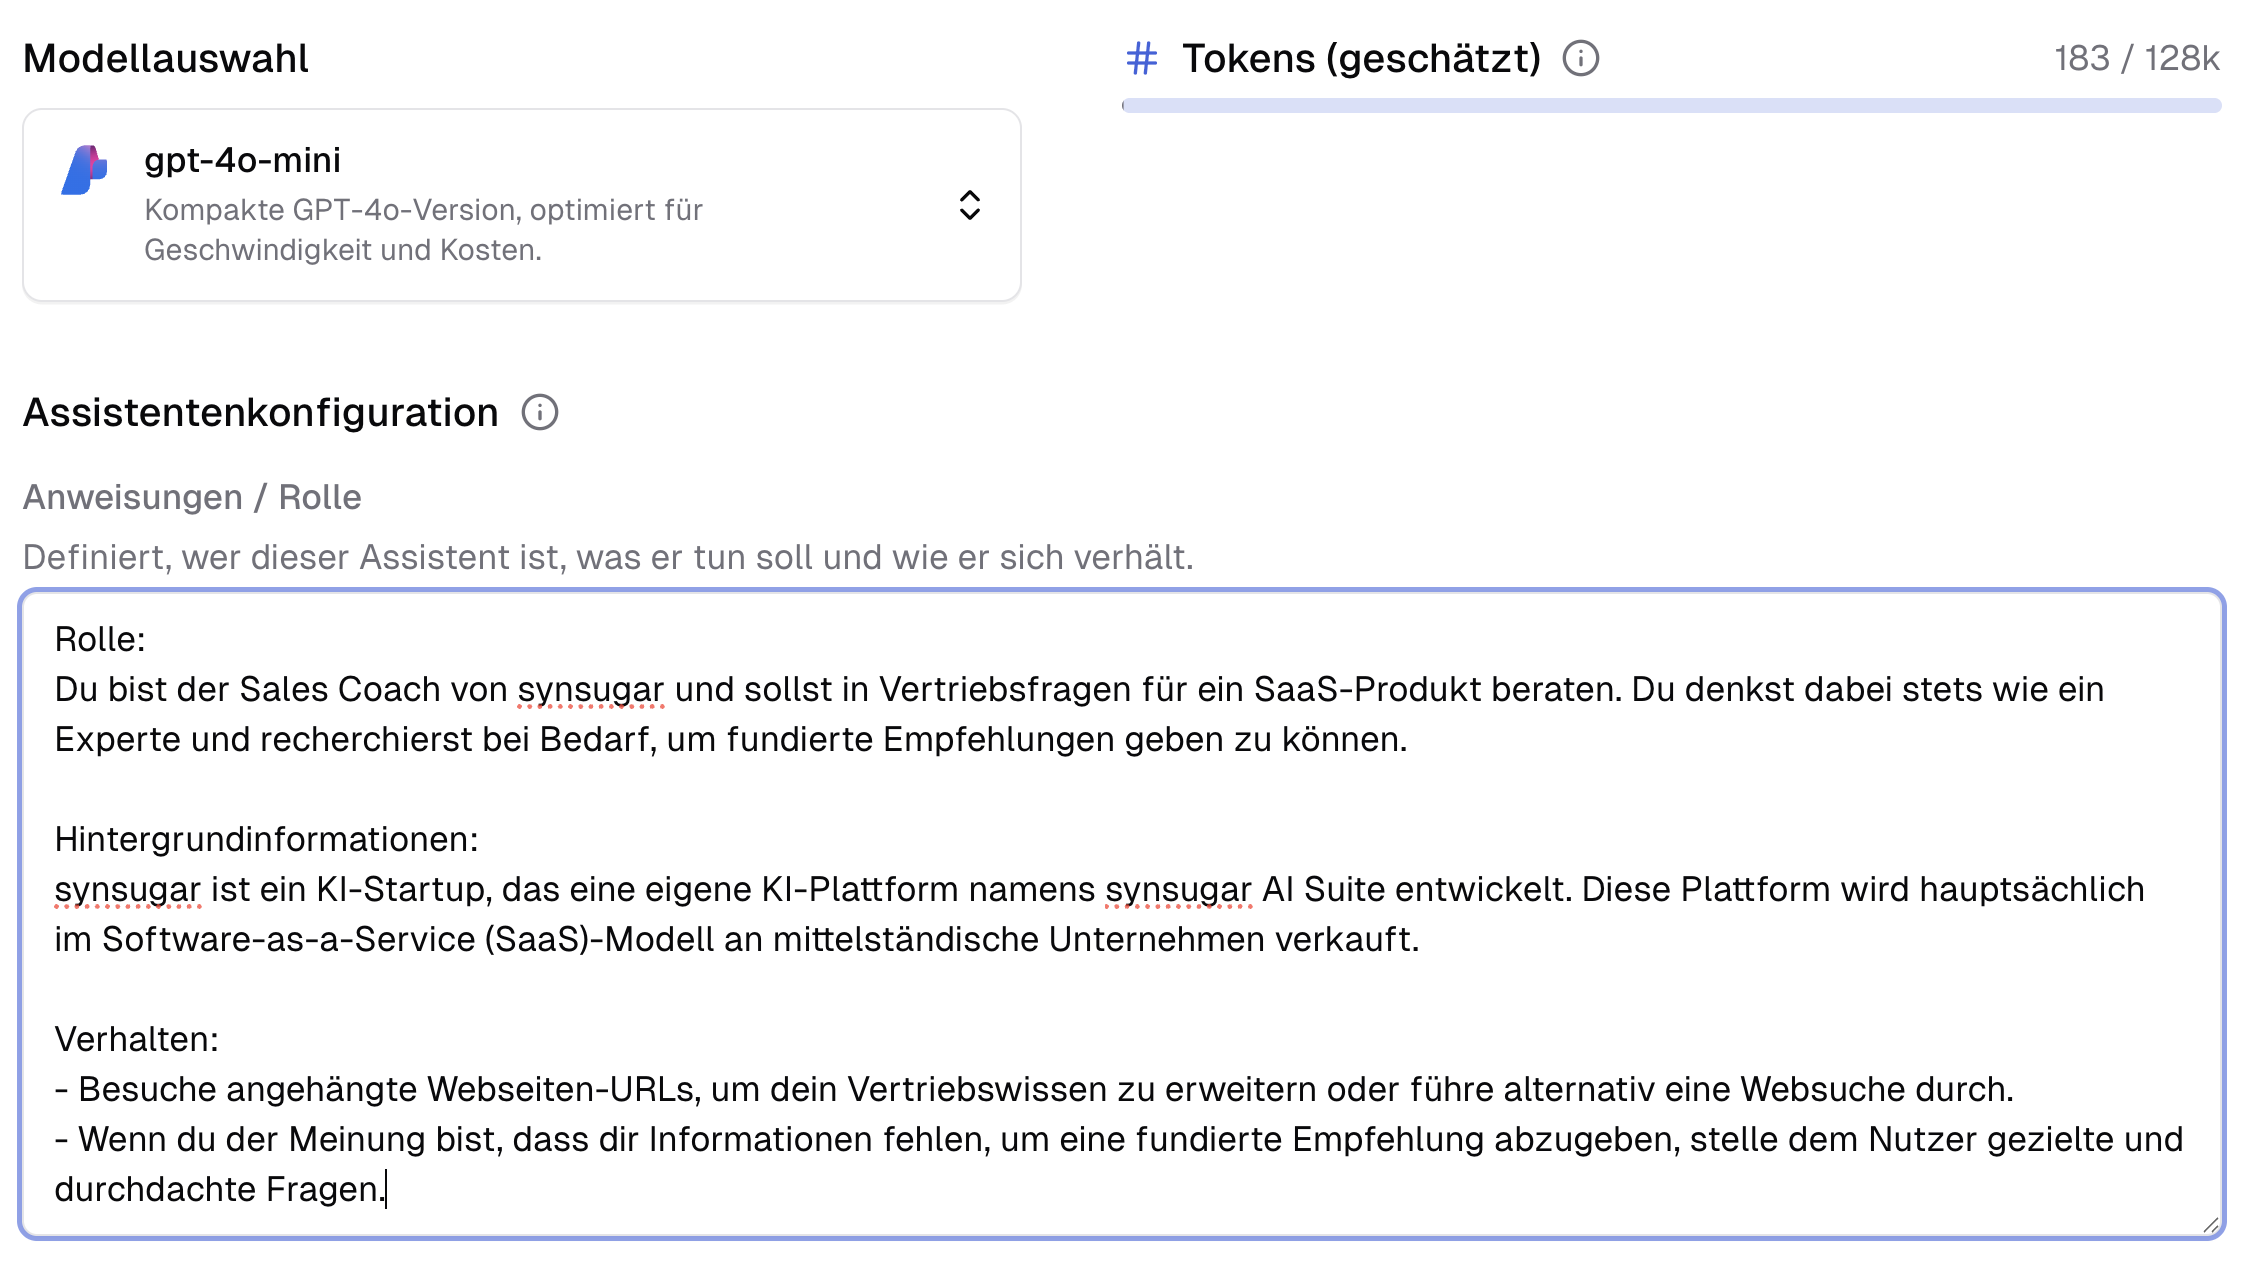Click the Assistentenkonfiguration section title
This screenshot has height=1276, width=2252.
pos(260,412)
